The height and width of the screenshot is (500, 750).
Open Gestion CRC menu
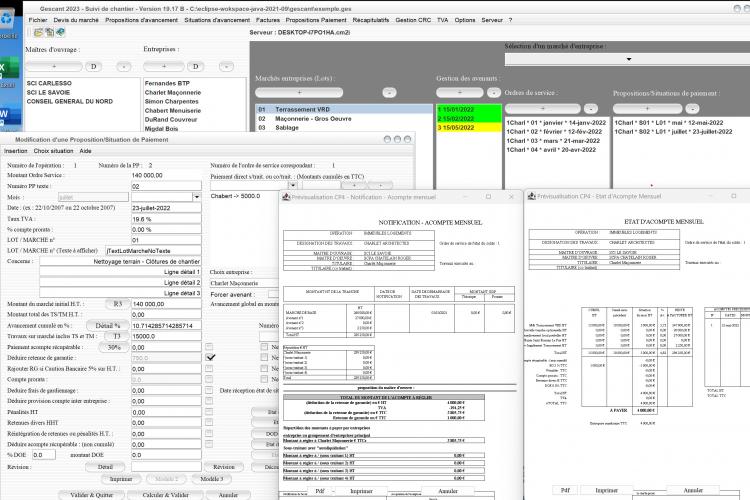click(413, 20)
